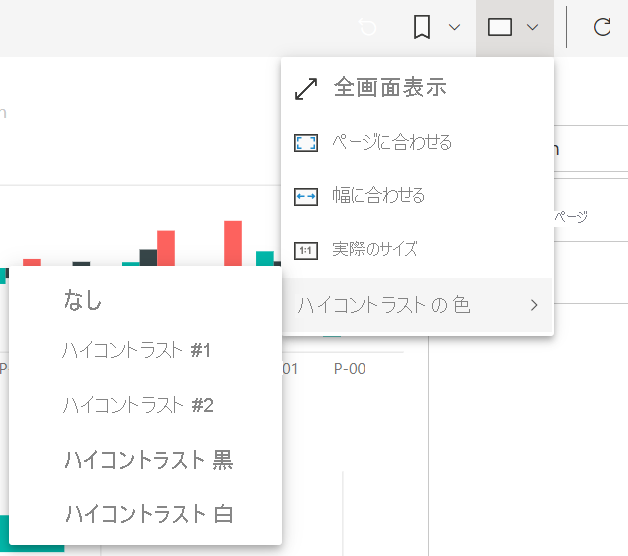Click the full screen diagonal arrow icon
Viewport: 628px width, 556px height.
click(x=306, y=89)
